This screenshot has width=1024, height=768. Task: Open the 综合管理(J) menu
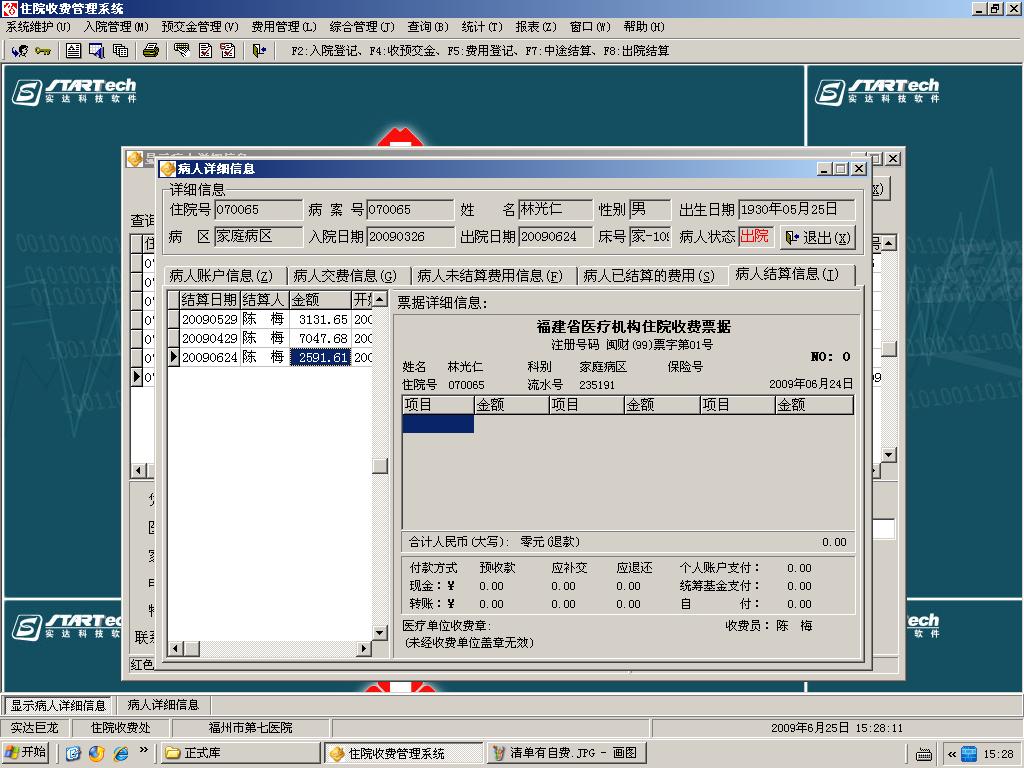click(x=362, y=27)
